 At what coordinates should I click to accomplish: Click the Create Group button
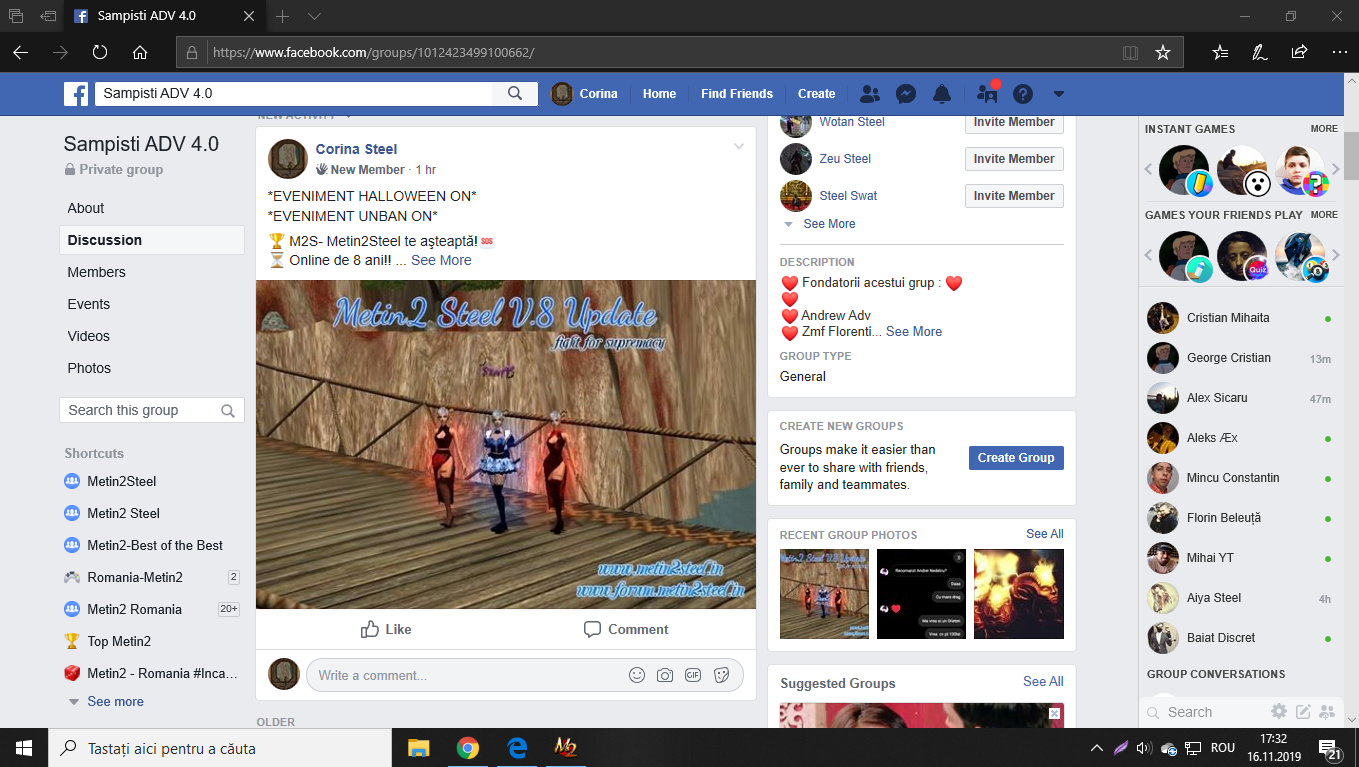click(1016, 458)
